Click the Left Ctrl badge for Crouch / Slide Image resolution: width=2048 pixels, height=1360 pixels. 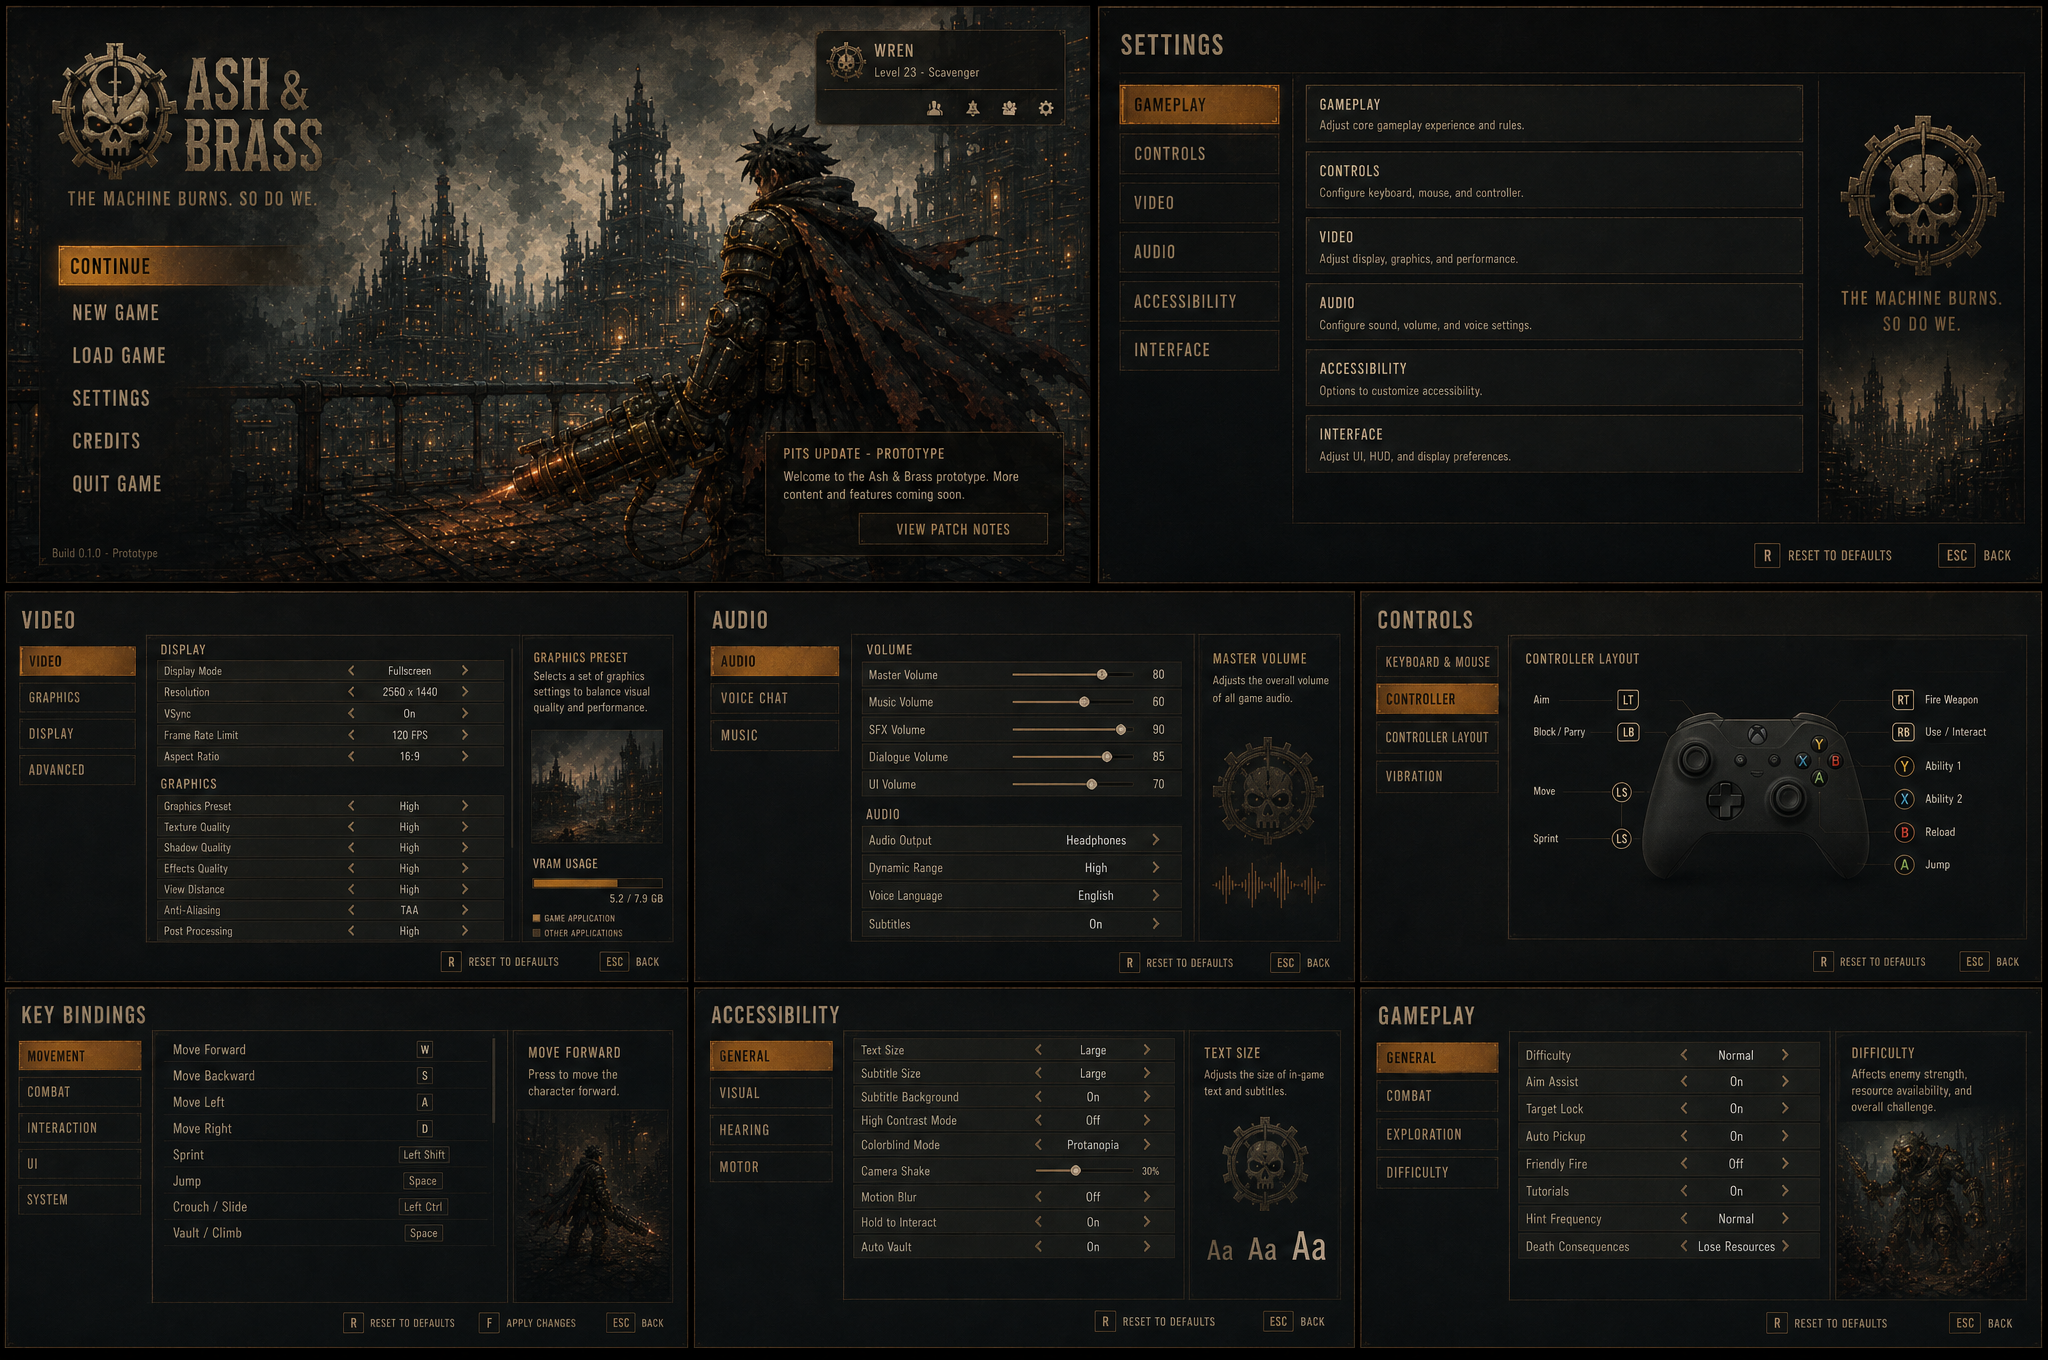pyautogui.click(x=423, y=1207)
